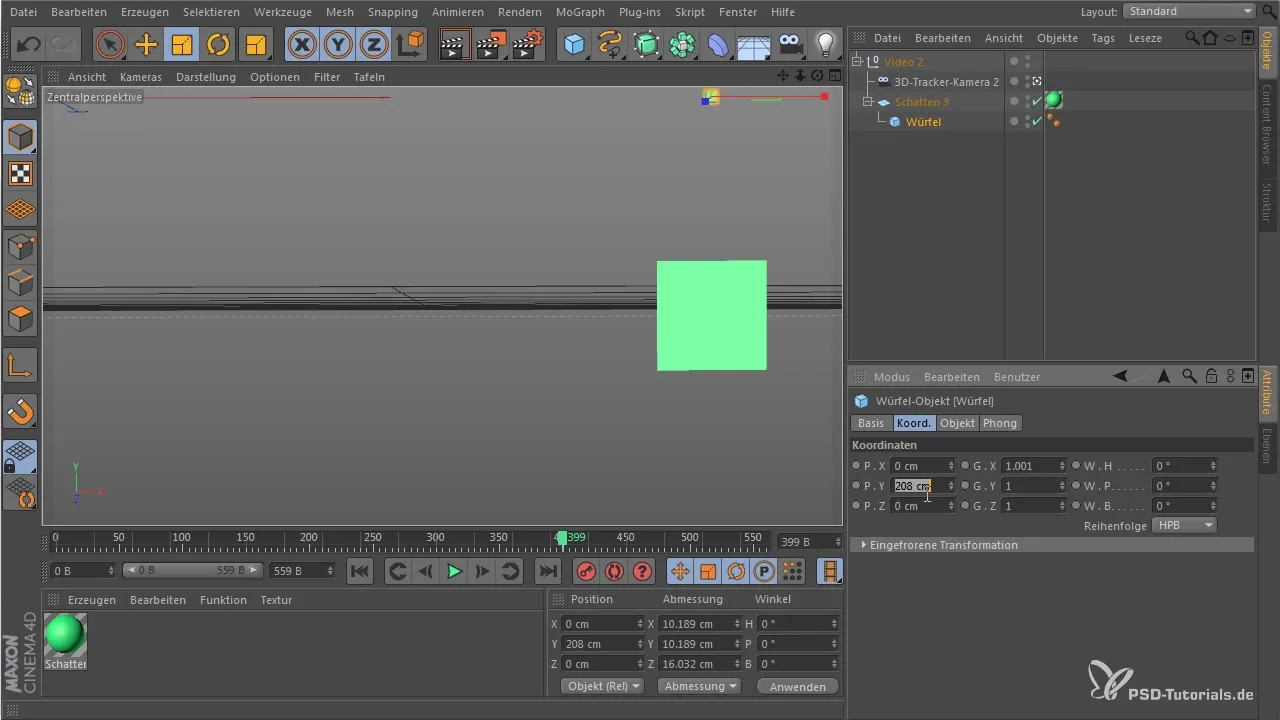Open Reihenfolge HPB dropdown
Viewport: 1280px width, 720px height.
click(x=1184, y=525)
